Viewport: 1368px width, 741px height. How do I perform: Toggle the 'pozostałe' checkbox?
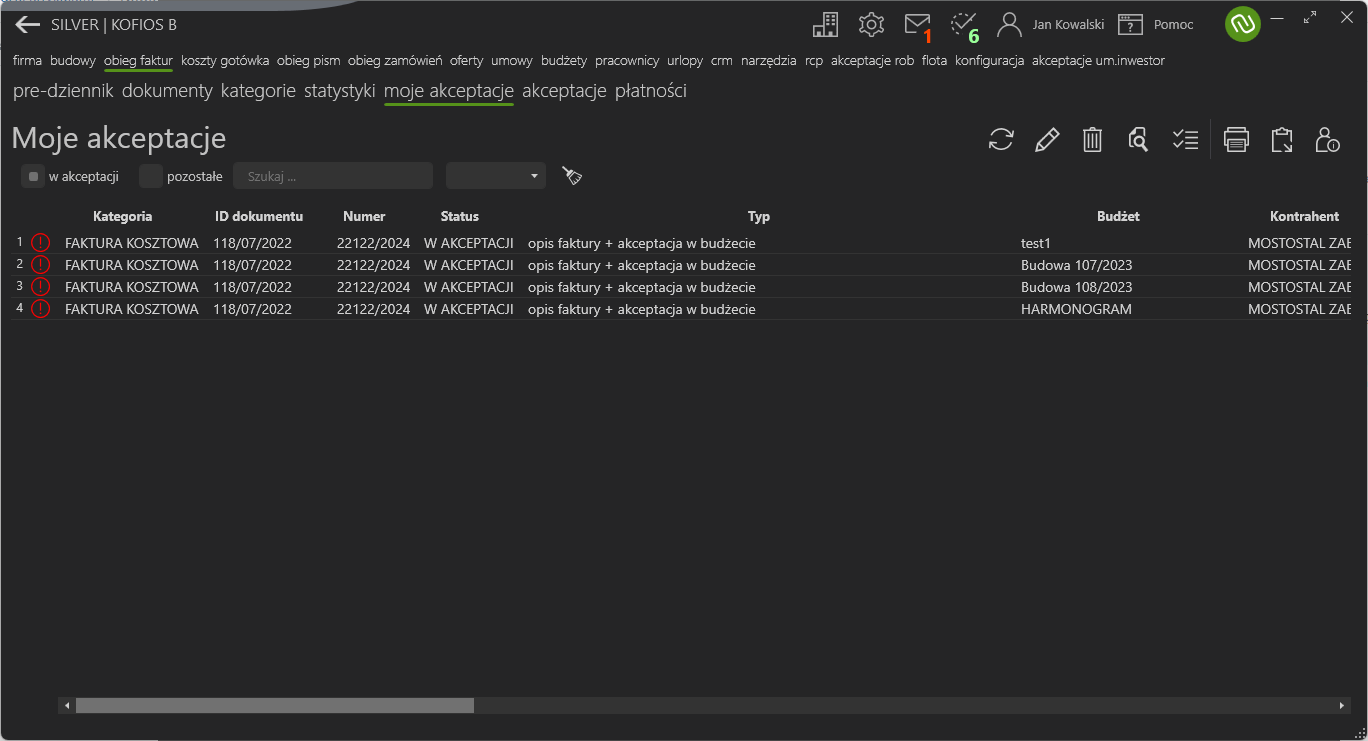coord(151,176)
